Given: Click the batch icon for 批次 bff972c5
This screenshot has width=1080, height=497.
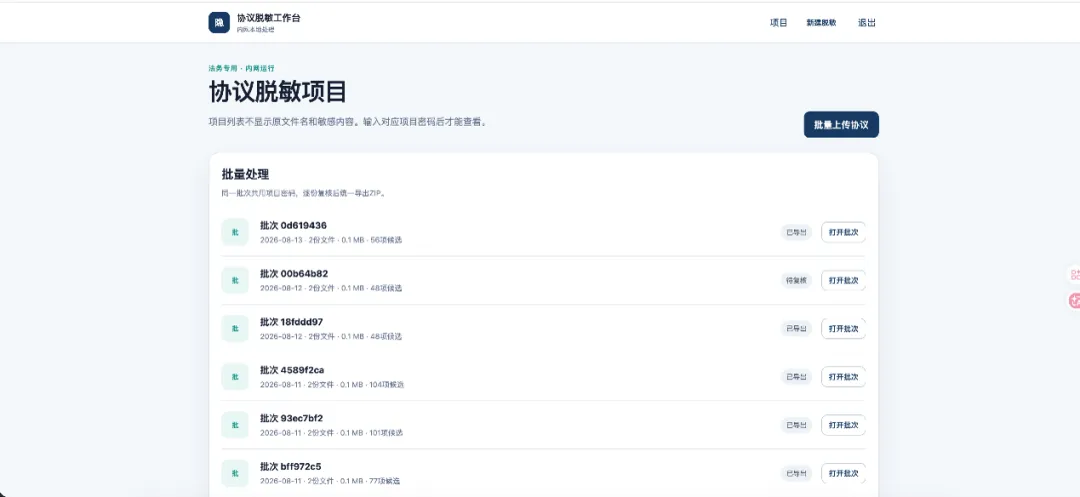Looking at the screenshot, I should tap(235, 473).
